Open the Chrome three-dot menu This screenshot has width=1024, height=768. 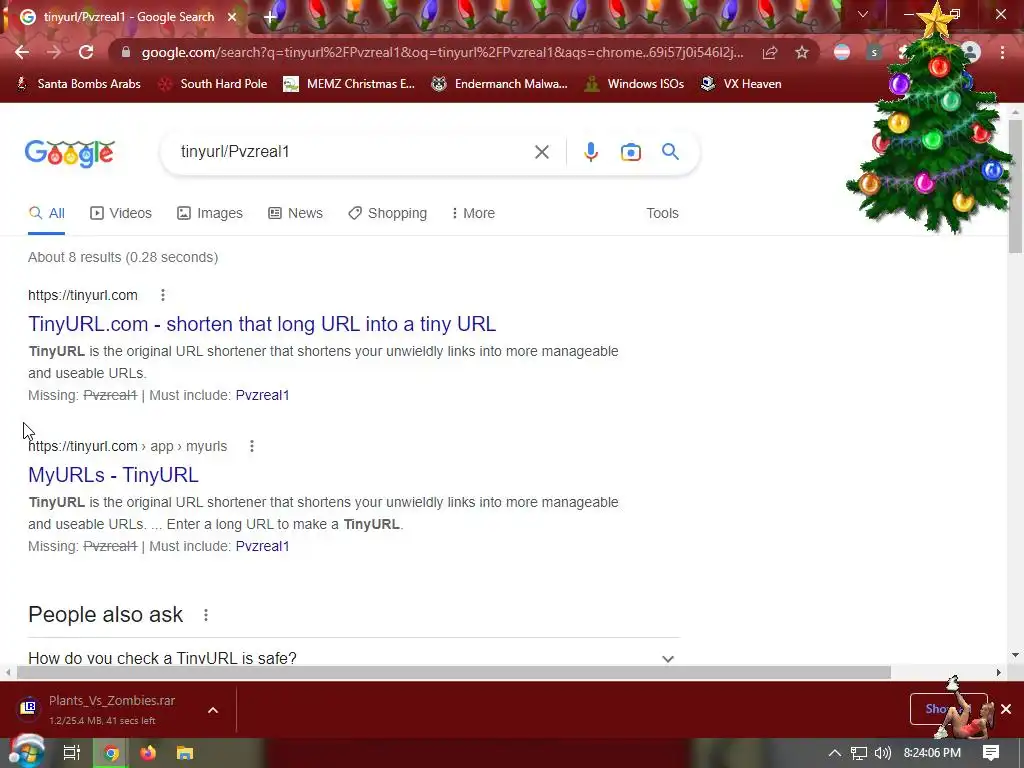click(1002, 52)
